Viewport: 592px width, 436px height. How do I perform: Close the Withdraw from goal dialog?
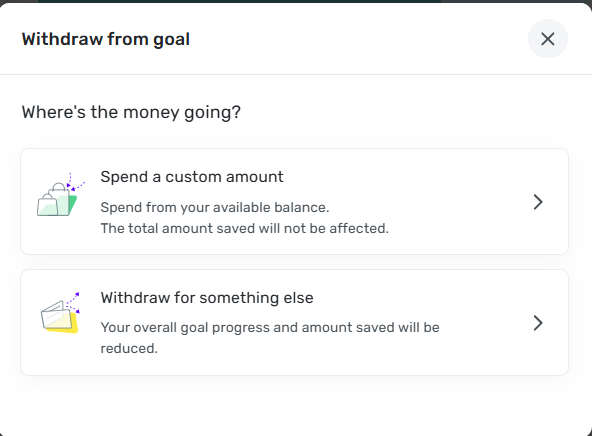click(x=547, y=39)
